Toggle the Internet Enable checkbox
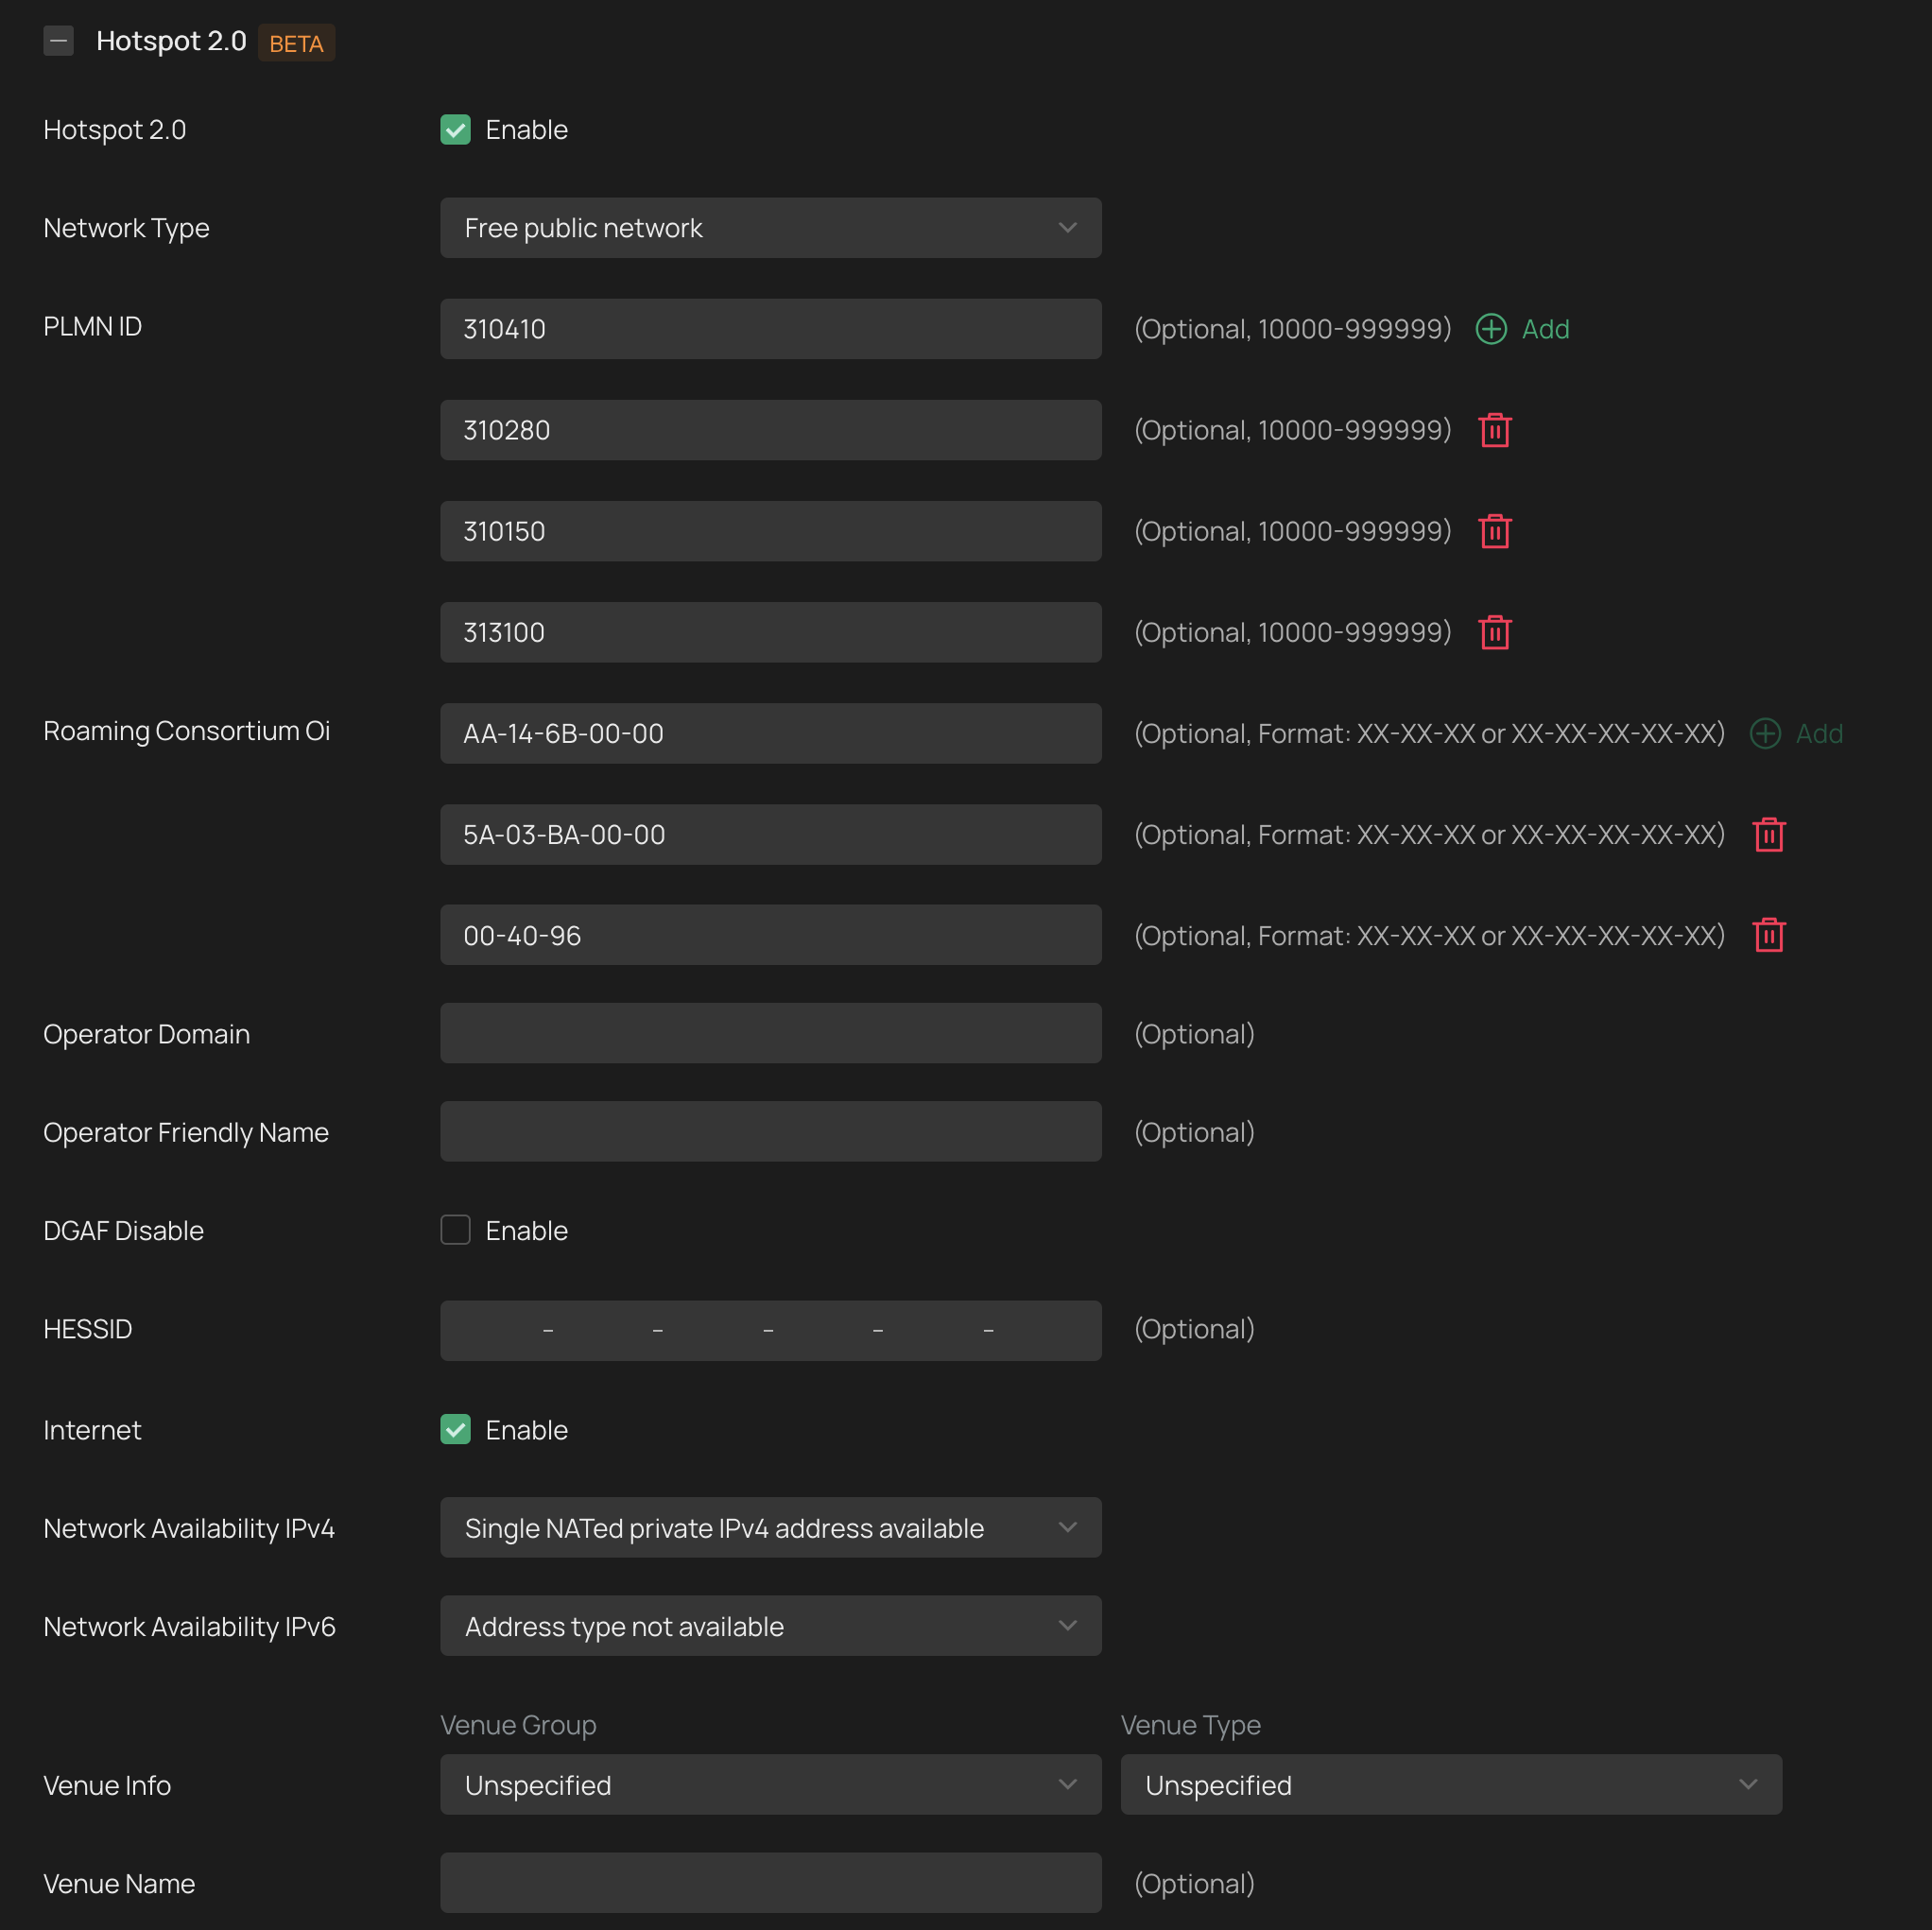1932x1930 pixels. 455,1429
